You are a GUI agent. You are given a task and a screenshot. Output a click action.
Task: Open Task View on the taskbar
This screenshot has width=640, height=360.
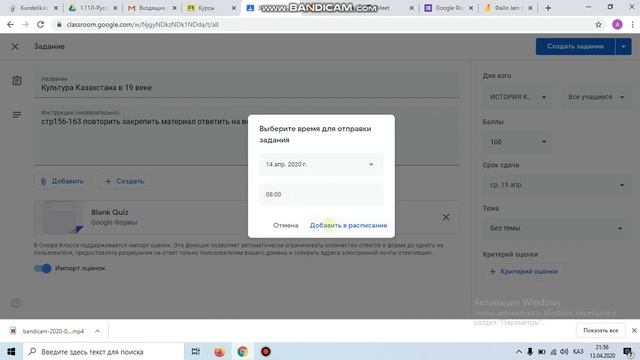196,351
